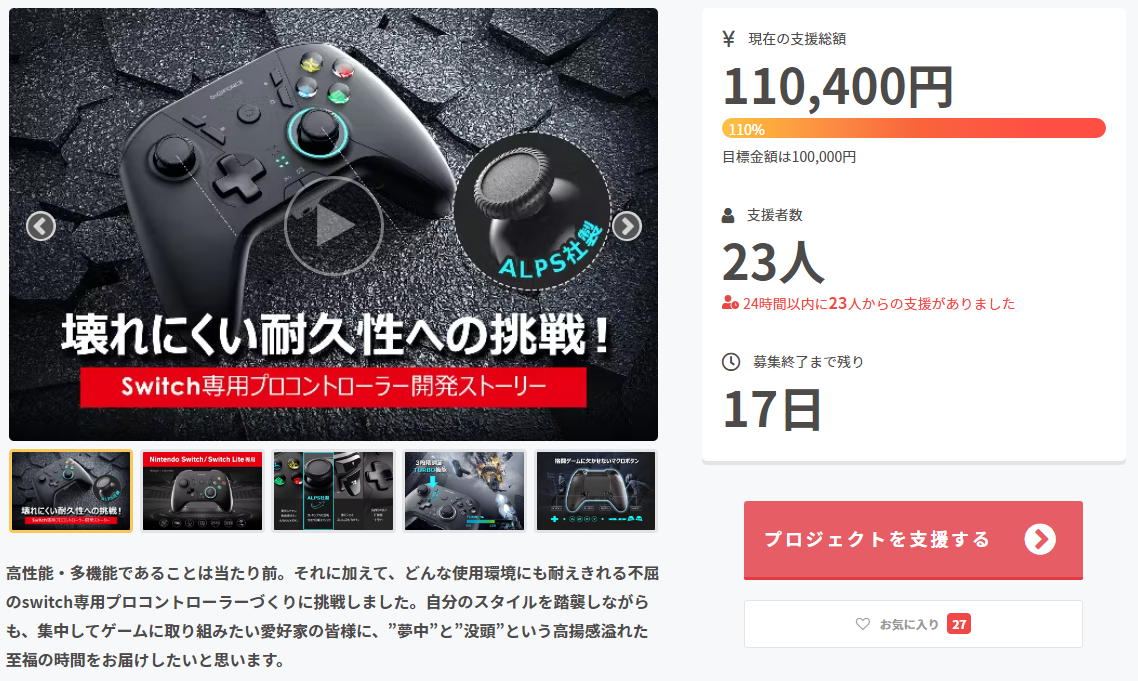Advance to next slide with right arrow
This screenshot has height=681, width=1138.
[x=626, y=227]
